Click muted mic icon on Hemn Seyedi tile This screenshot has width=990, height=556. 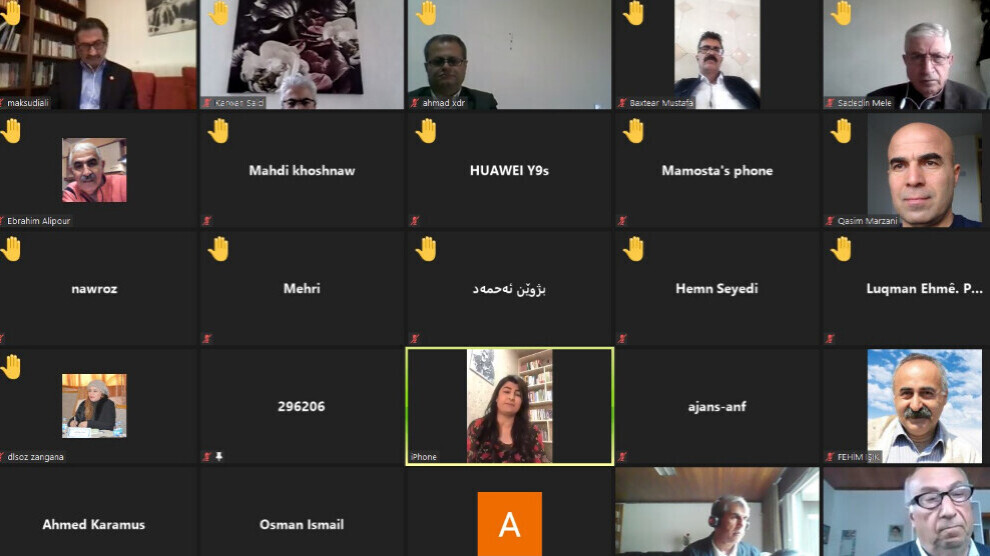(622, 339)
